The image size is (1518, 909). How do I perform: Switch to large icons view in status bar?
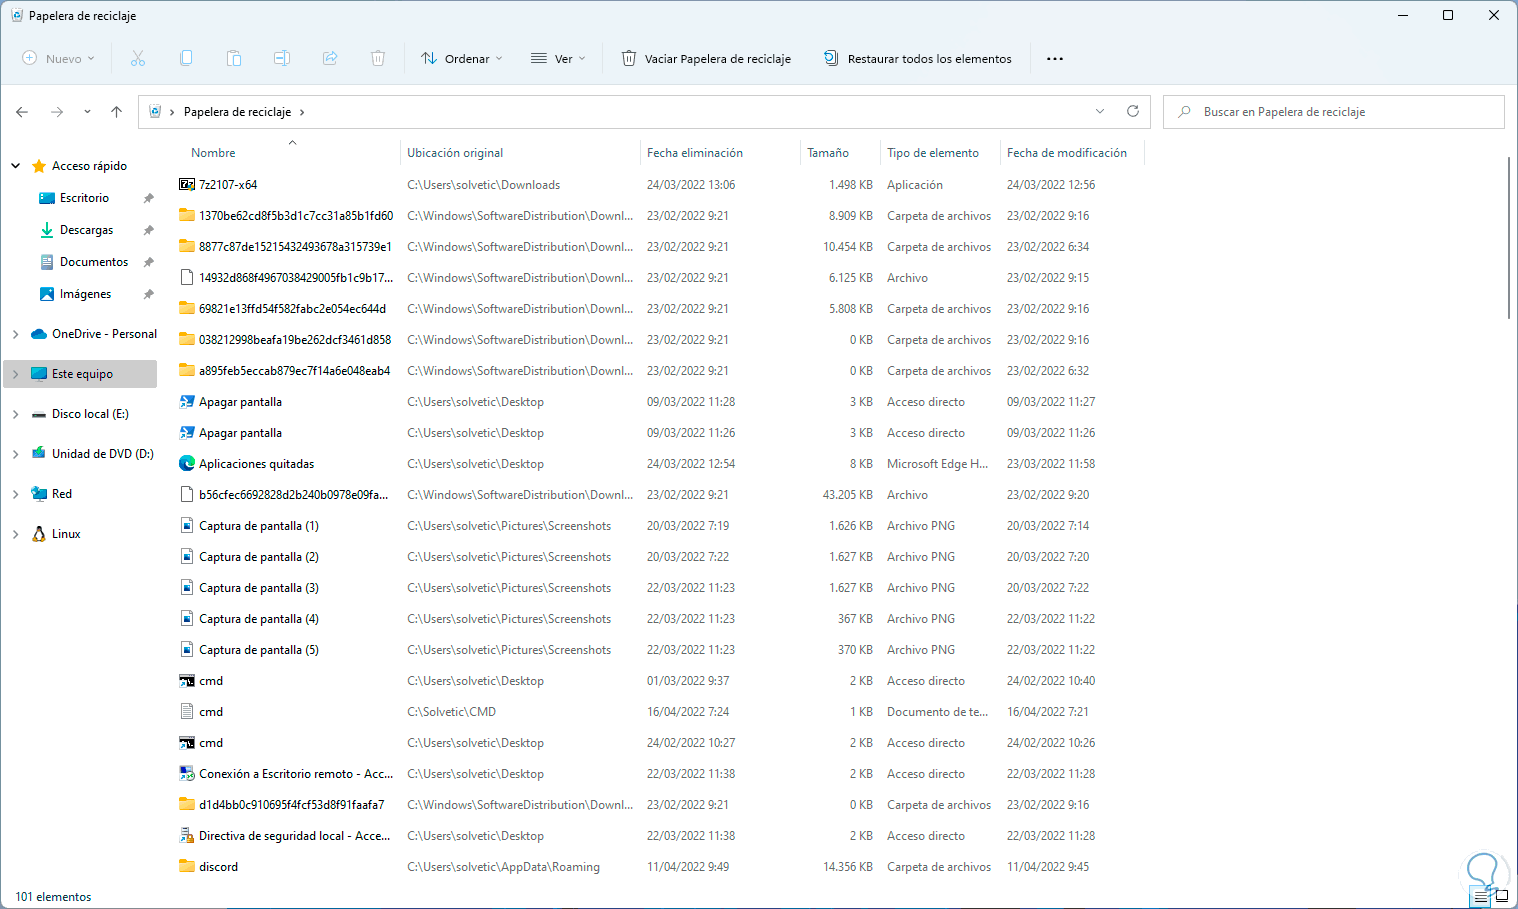(x=1501, y=897)
